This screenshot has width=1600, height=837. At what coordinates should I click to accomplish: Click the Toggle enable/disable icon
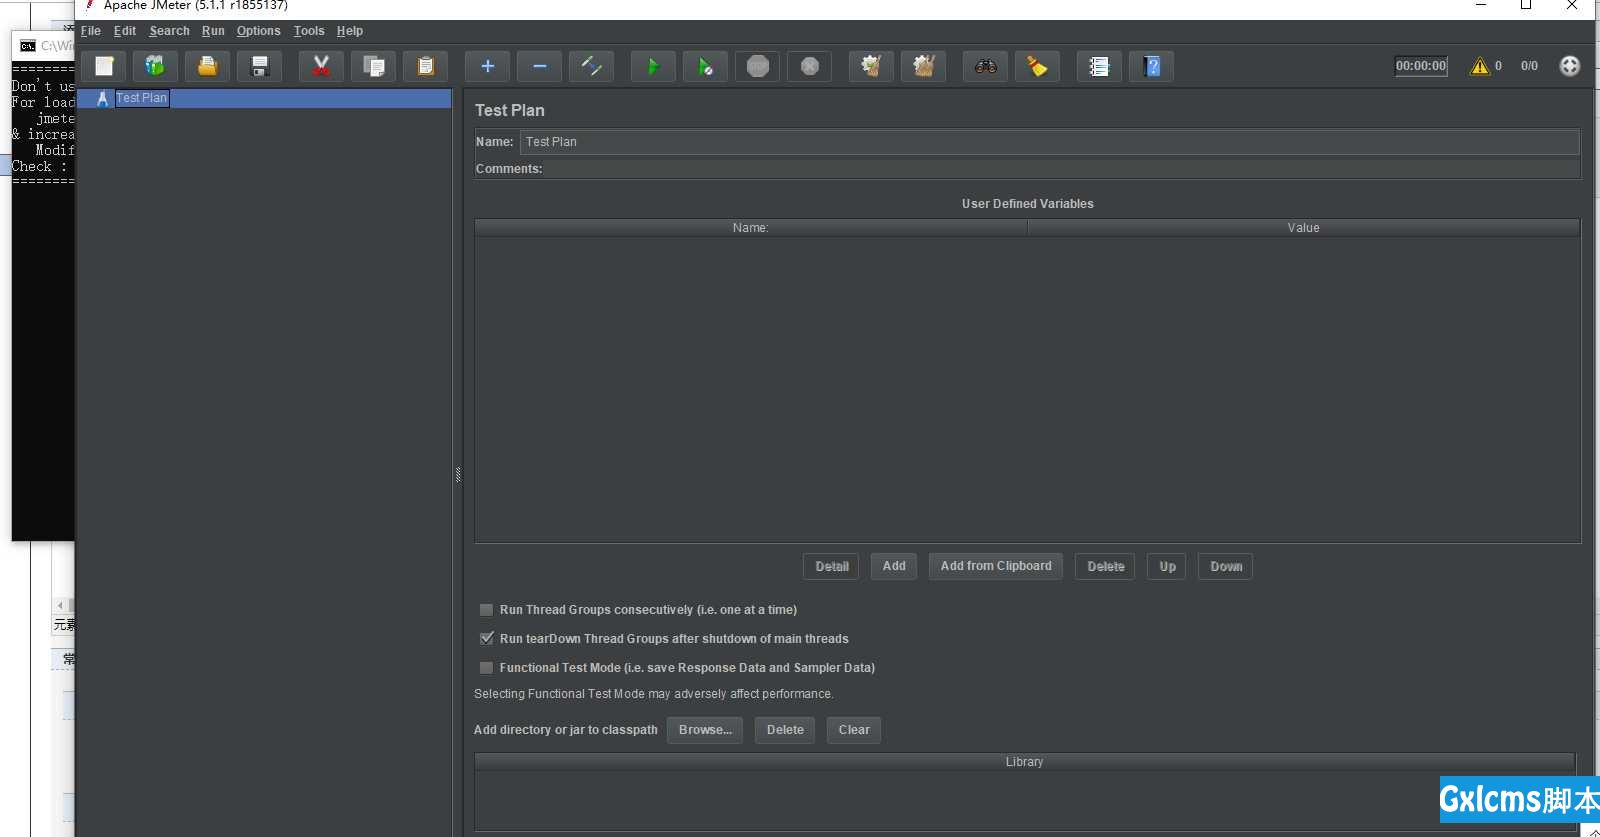coord(591,66)
